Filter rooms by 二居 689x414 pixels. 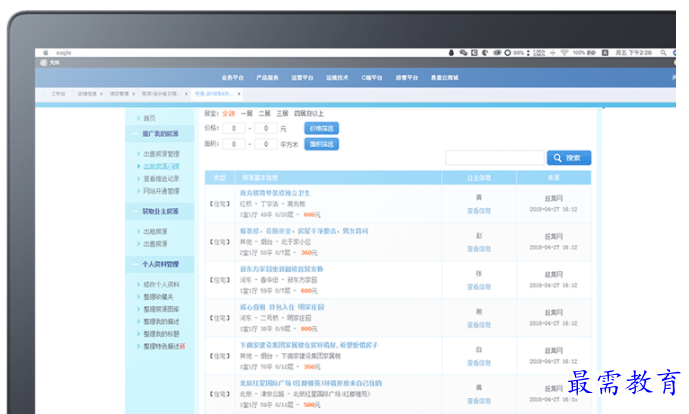pyautogui.click(x=265, y=113)
